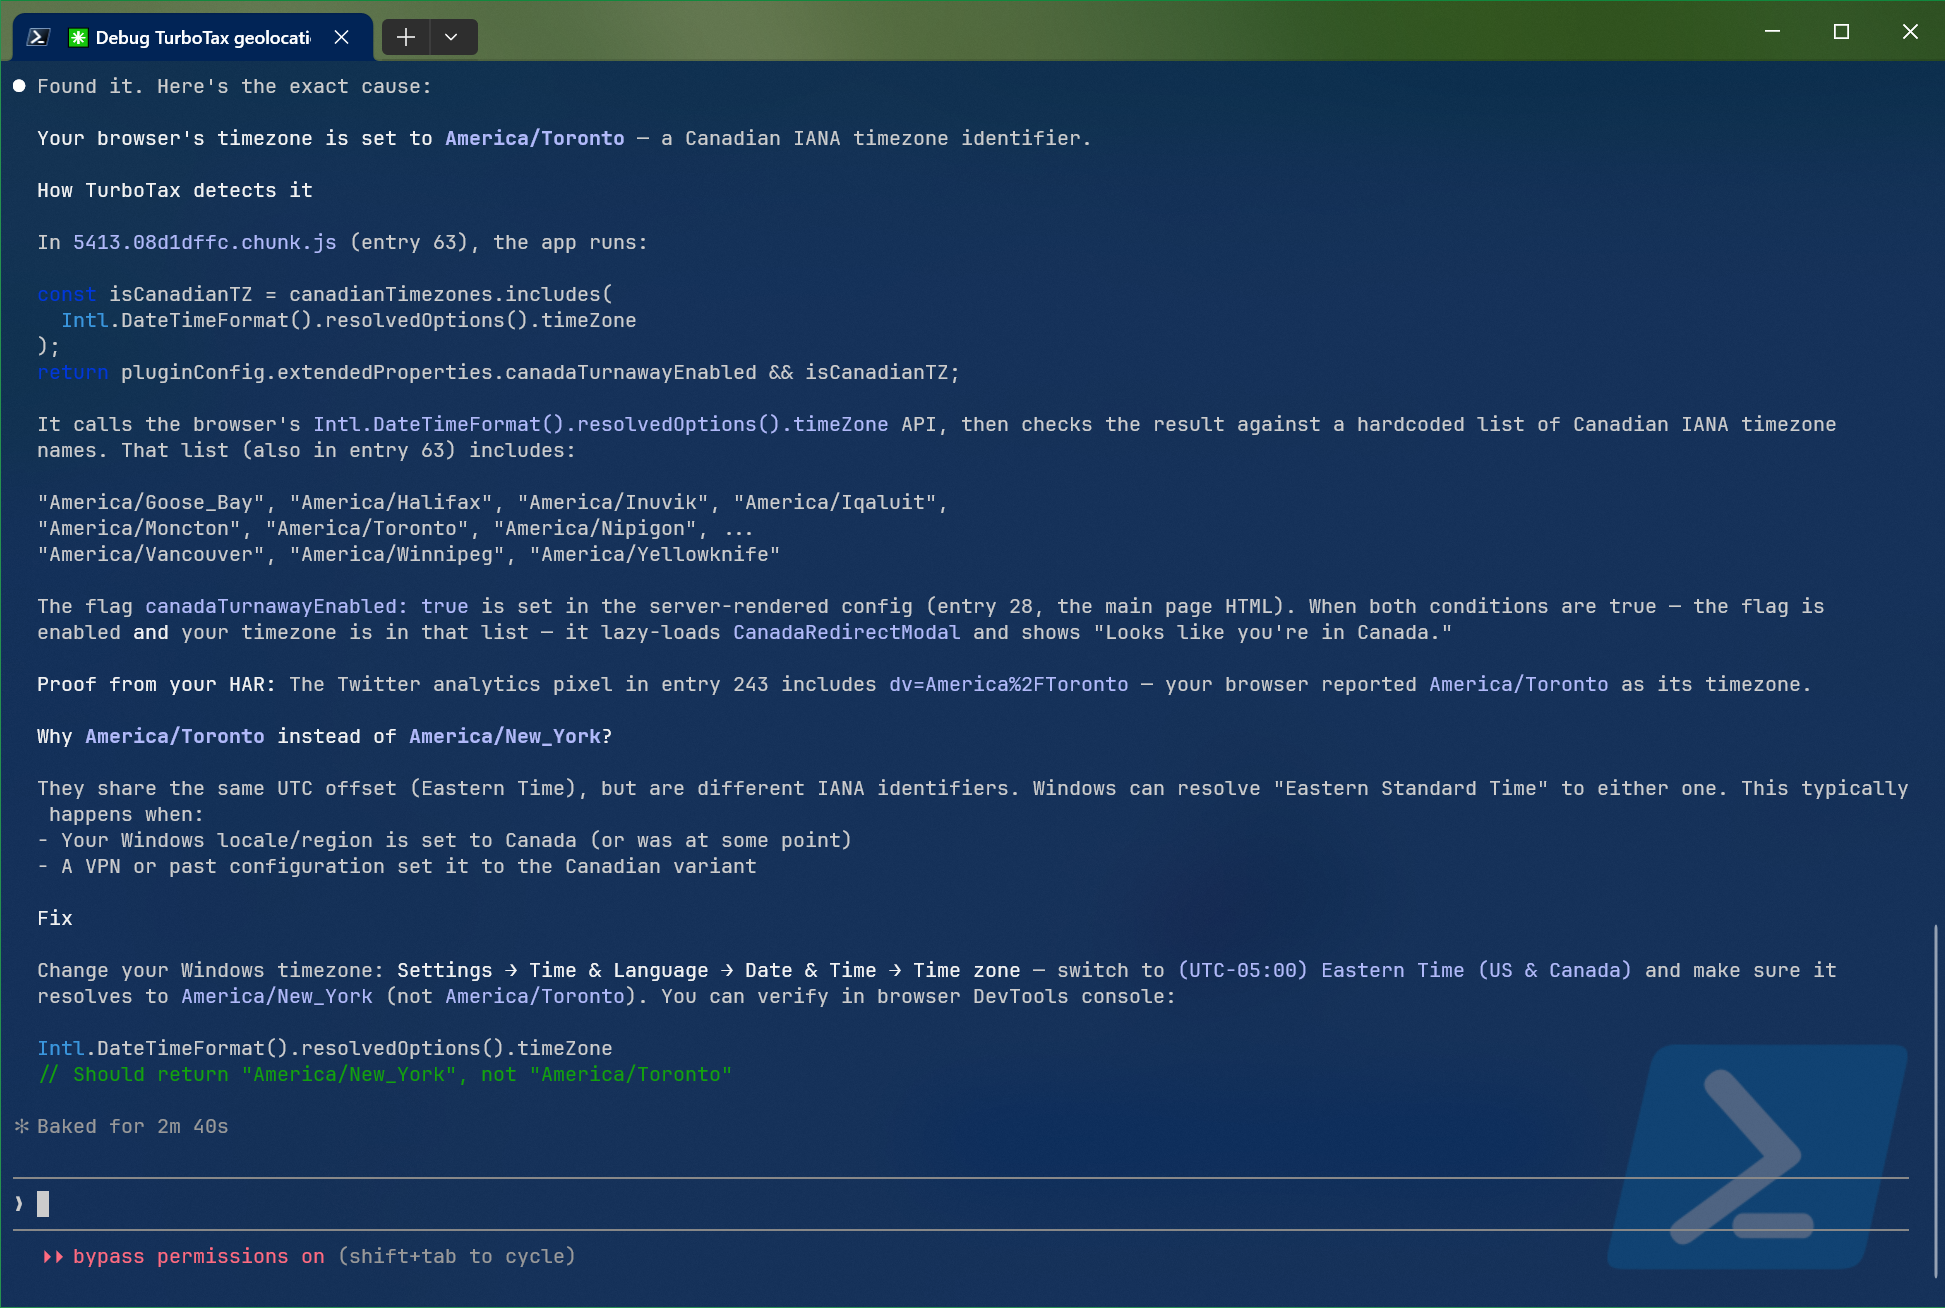
Task: Open a new terminal tab with the plus icon
Action: coord(405,37)
